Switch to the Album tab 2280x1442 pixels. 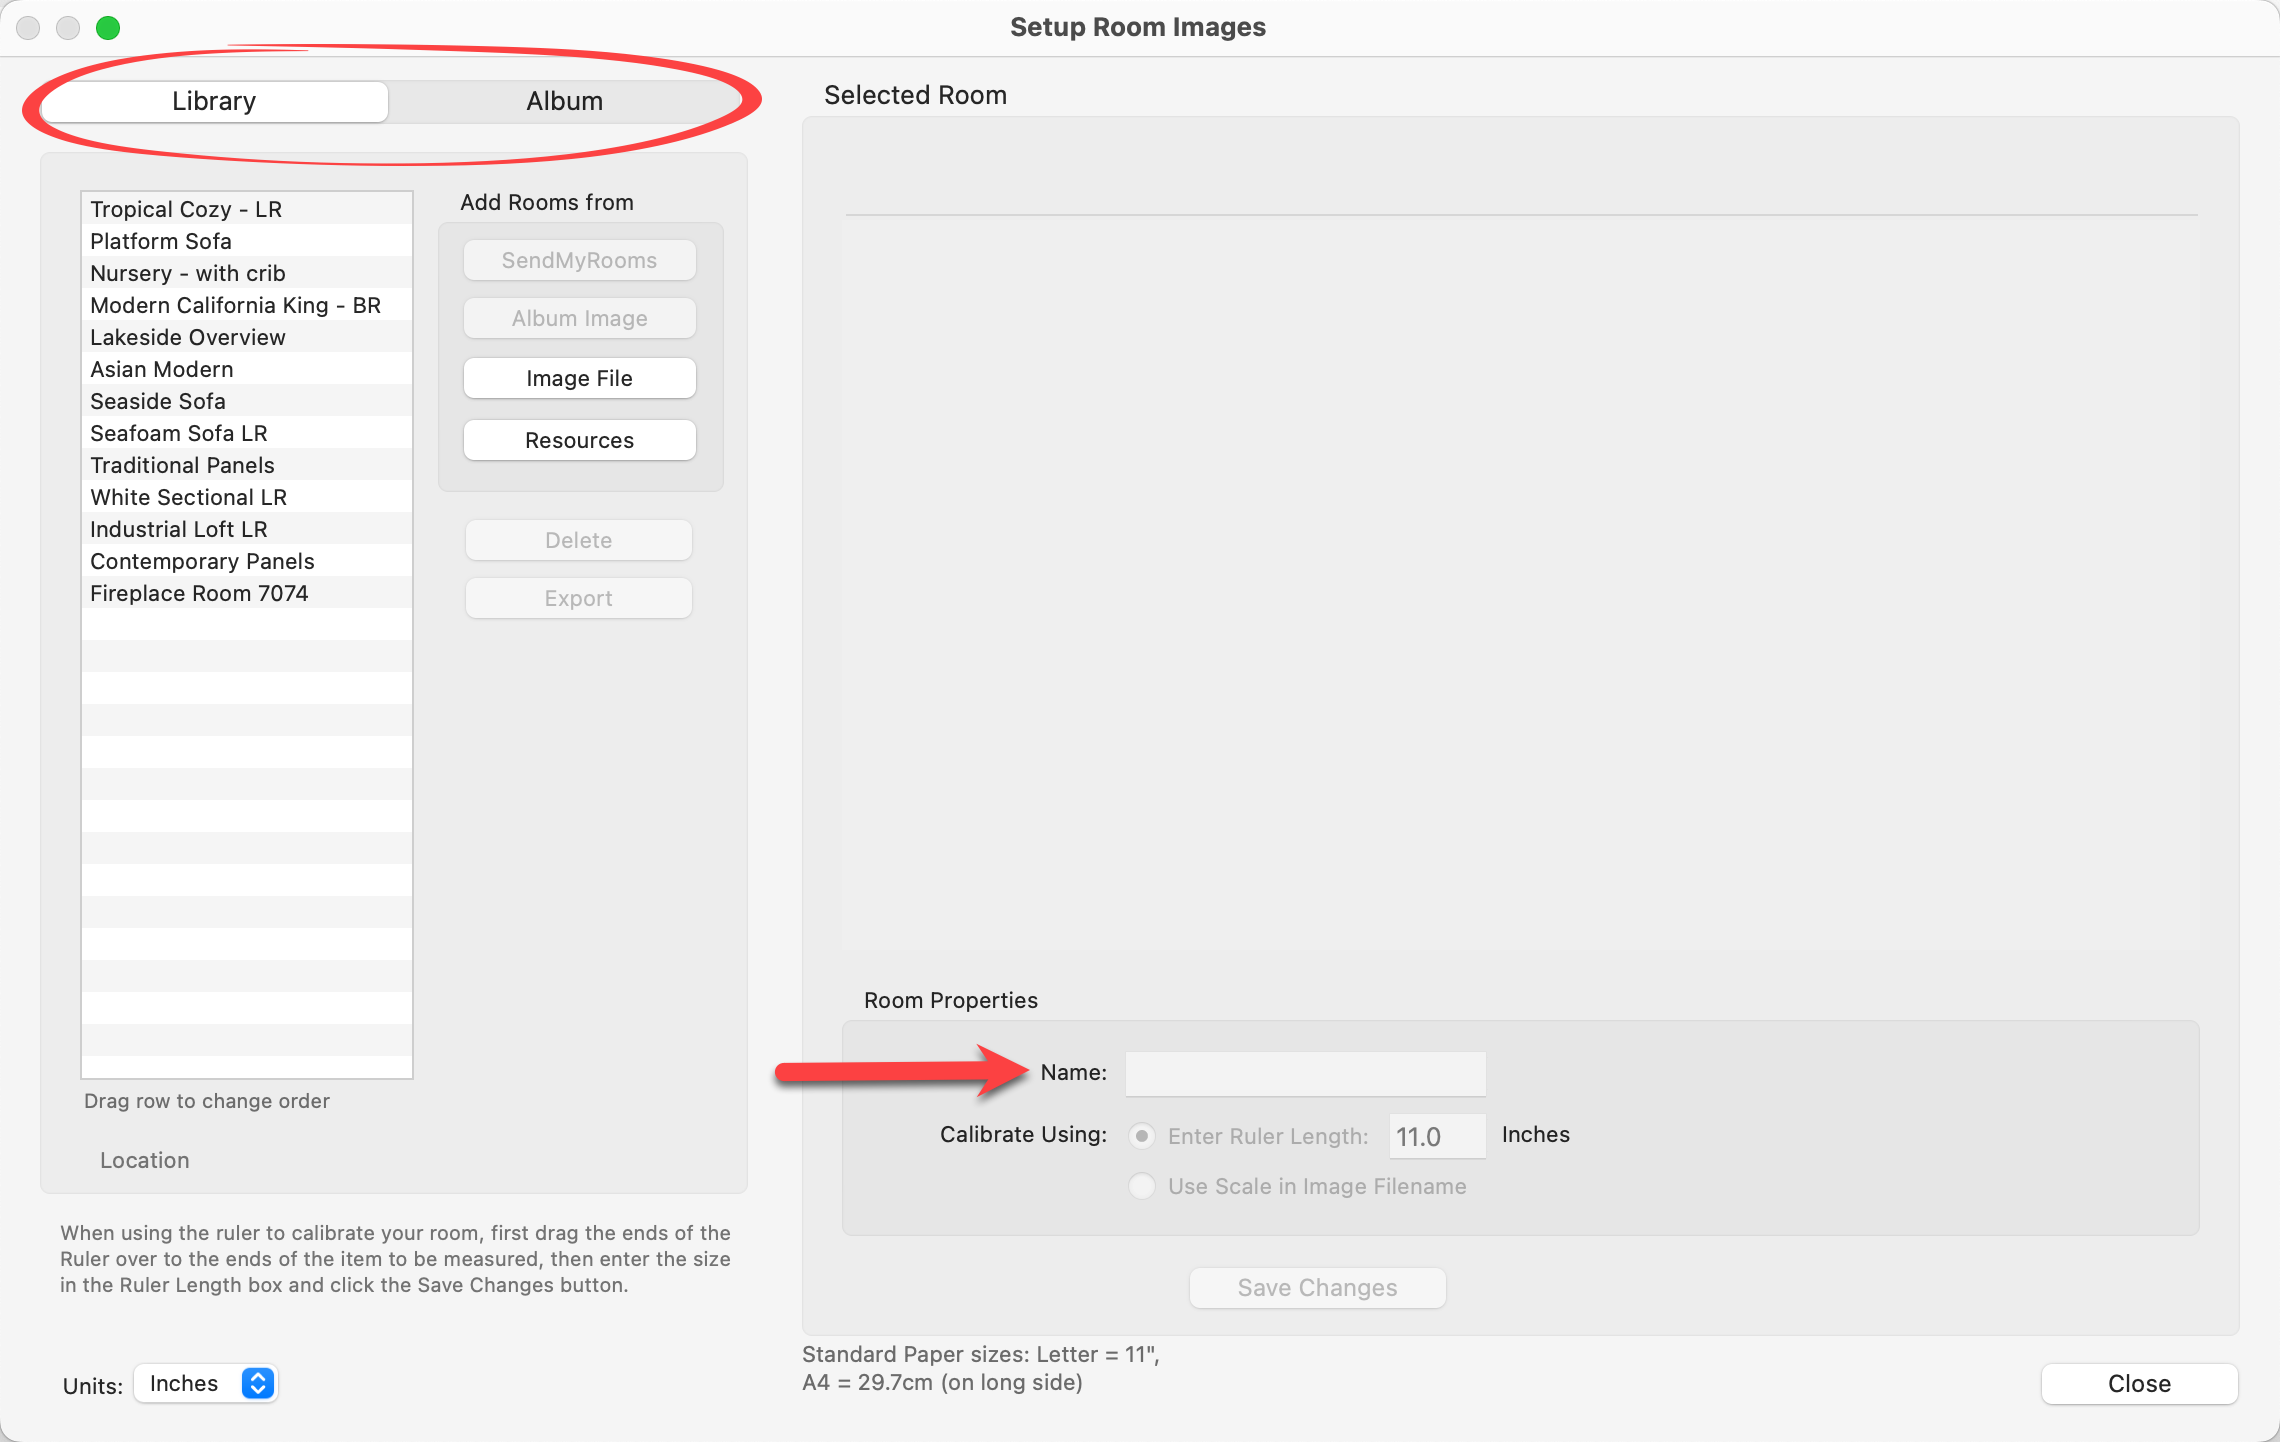564,101
